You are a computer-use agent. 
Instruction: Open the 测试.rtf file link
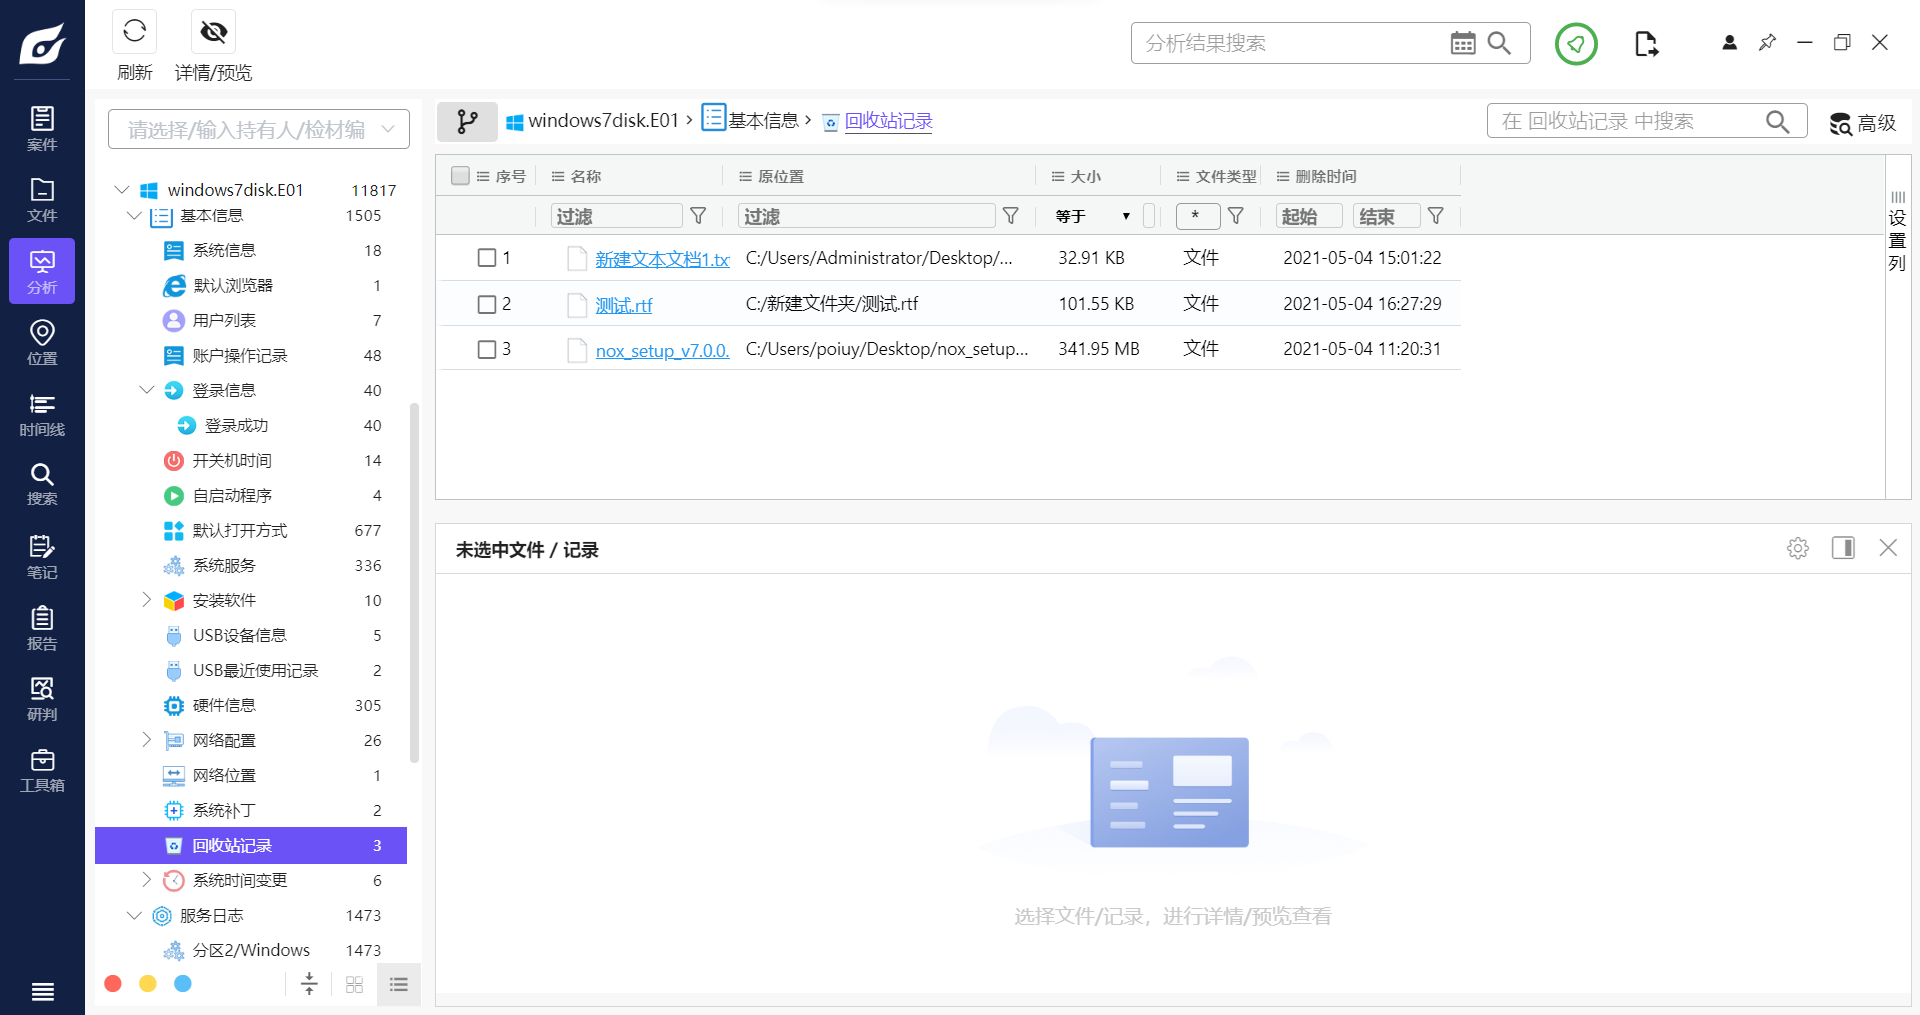(624, 305)
